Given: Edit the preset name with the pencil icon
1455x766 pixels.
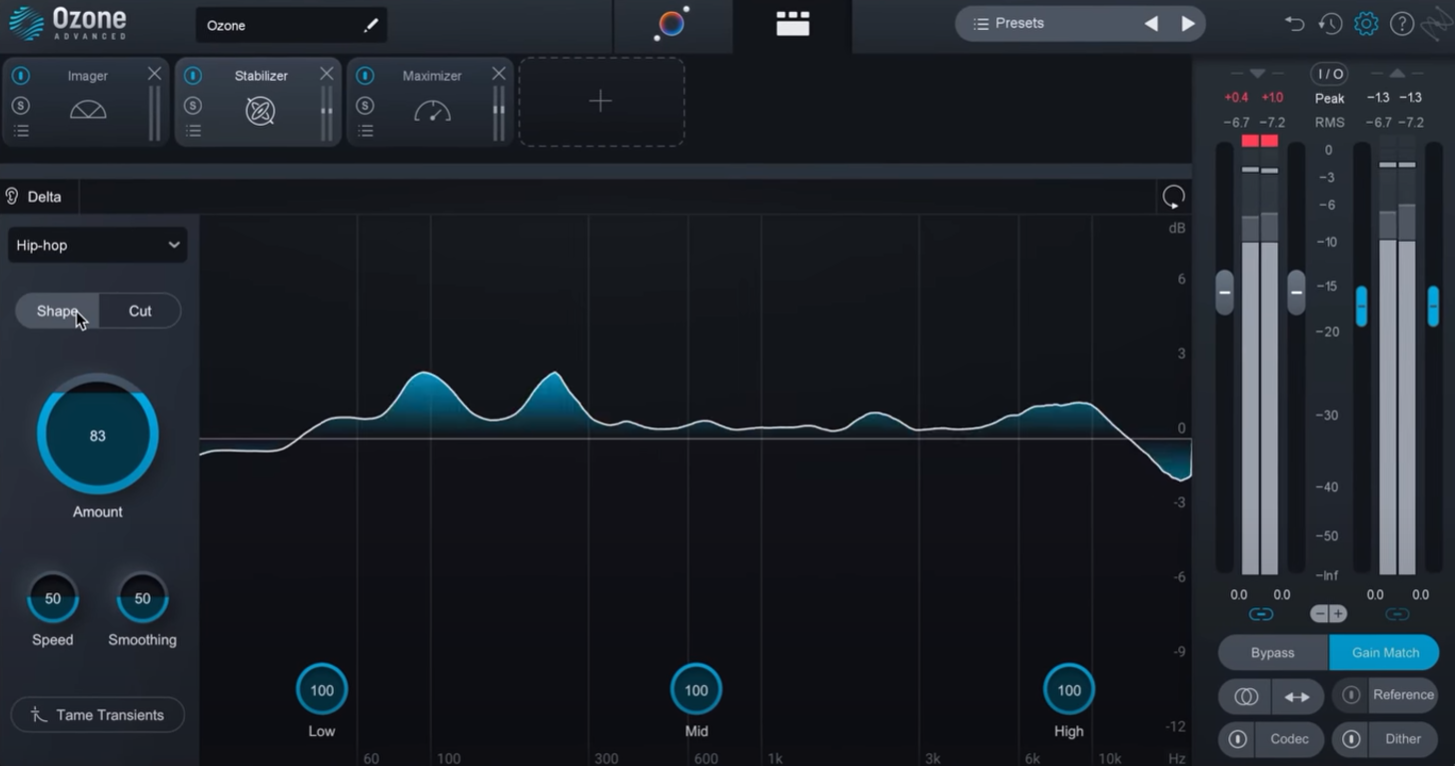Looking at the screenshot, I should point(370,26).
